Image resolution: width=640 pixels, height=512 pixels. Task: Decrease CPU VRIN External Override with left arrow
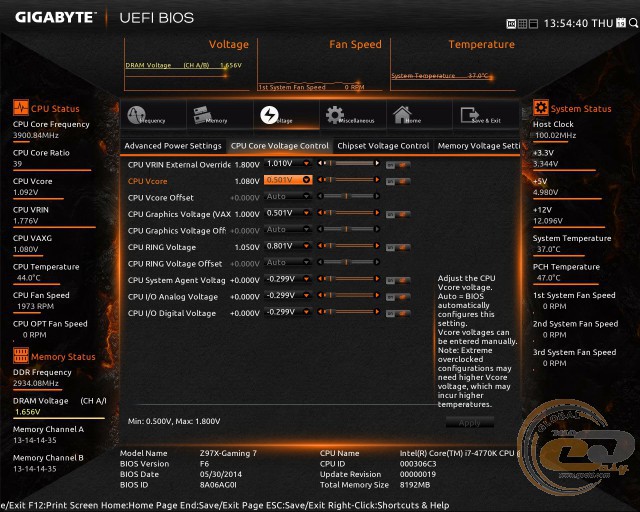coord(320,163)
